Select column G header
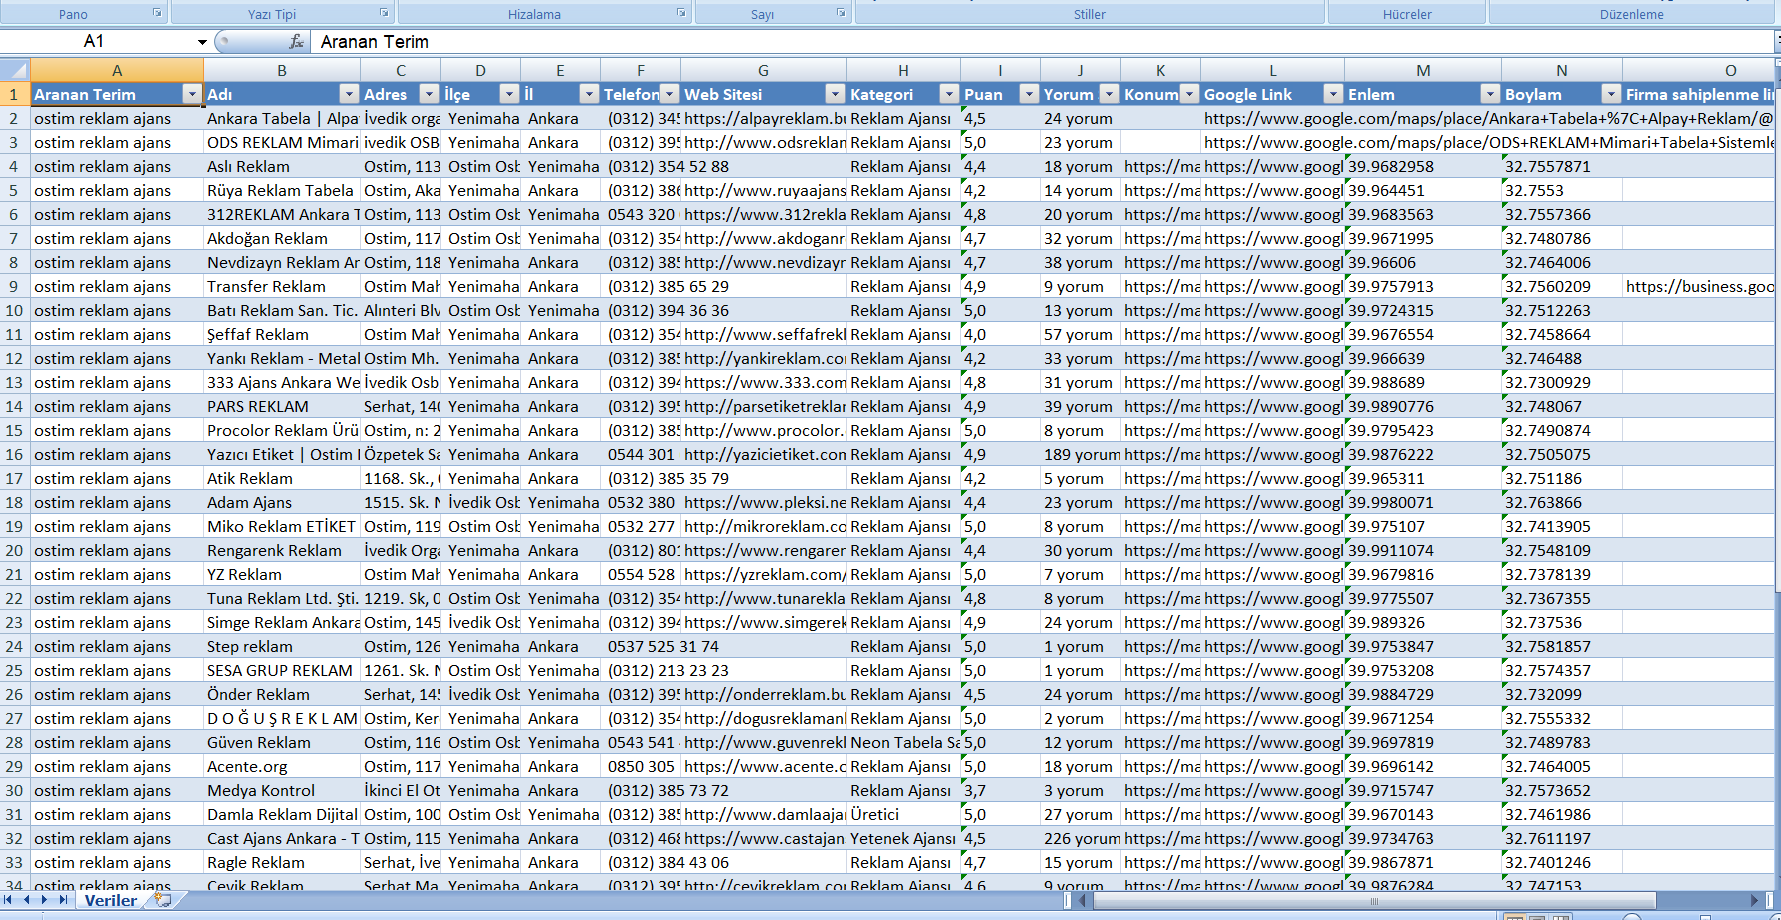Image resolution: width=1781 pixels, height=920 pixels. pos(763,70)
